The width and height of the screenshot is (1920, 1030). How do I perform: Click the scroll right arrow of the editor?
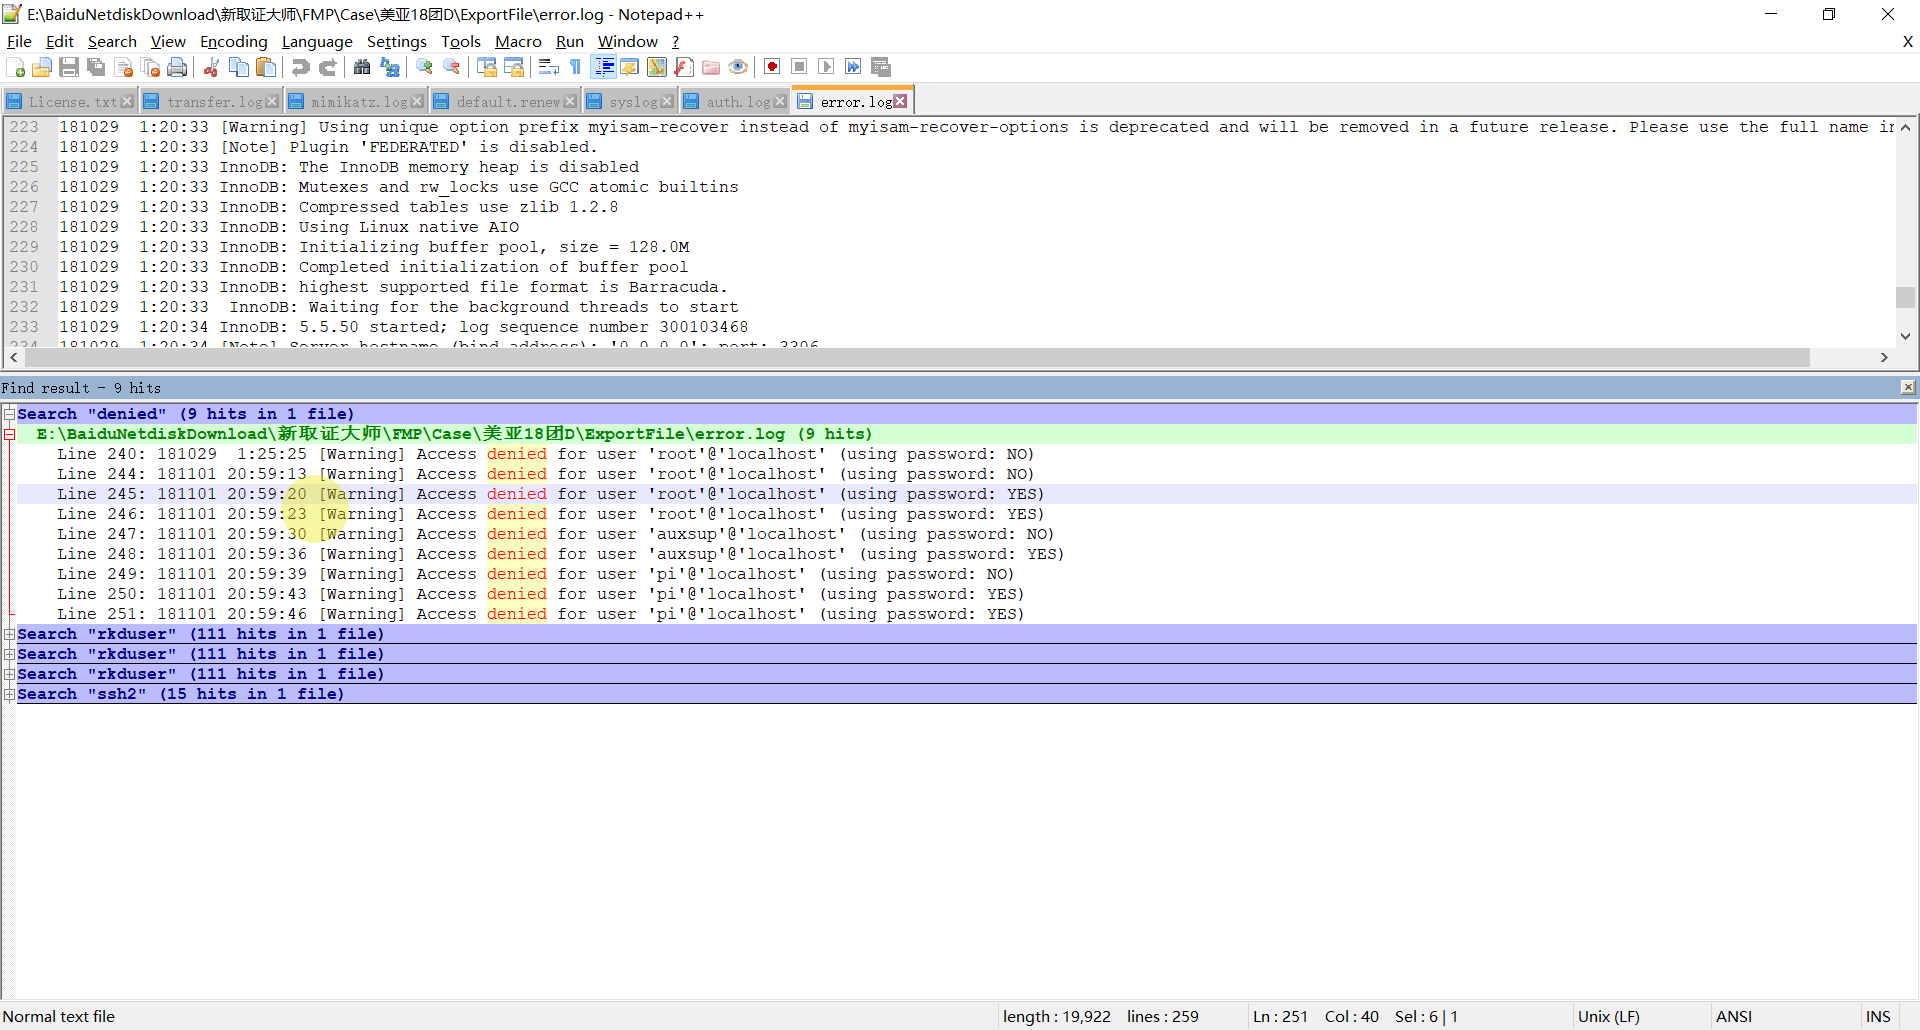pos(1884,357)
